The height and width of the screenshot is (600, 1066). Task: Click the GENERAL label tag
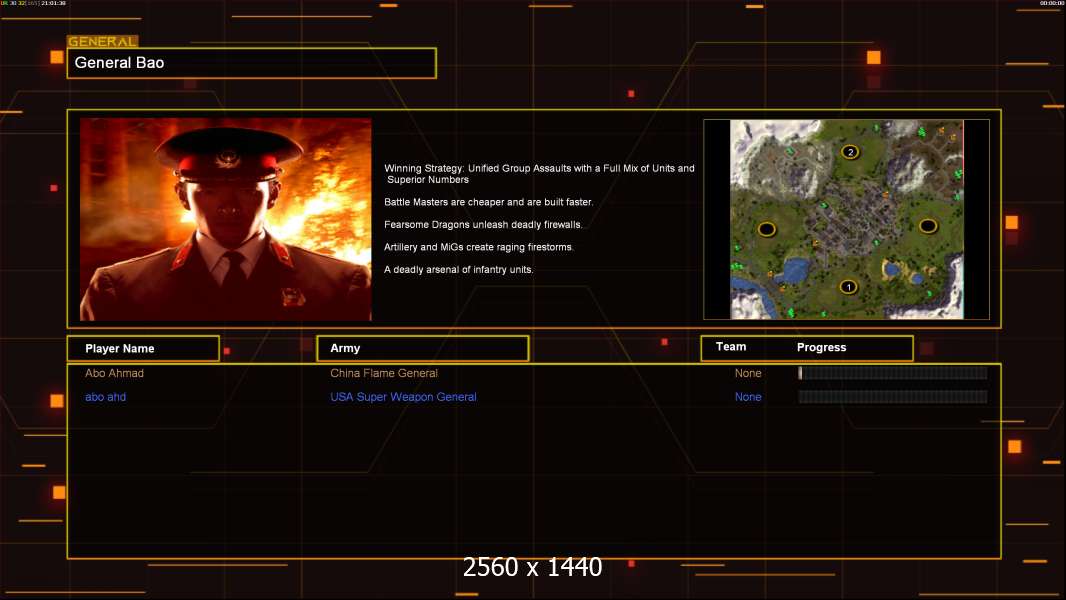(x=103, y=41)
